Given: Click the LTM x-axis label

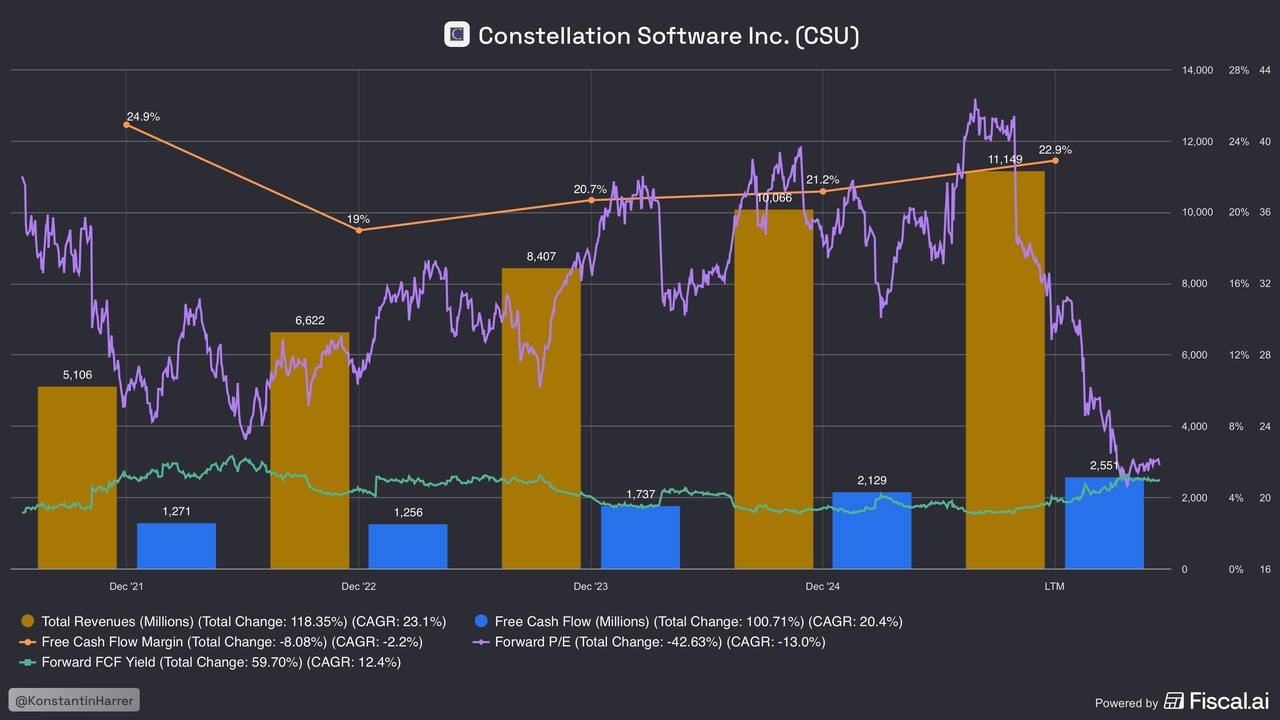Looking at the screenshot, I should click(x=1054, y=587).
